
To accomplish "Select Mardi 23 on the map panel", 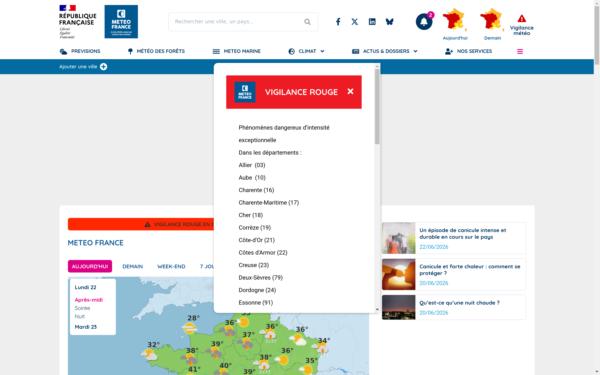I will point(86,327).
